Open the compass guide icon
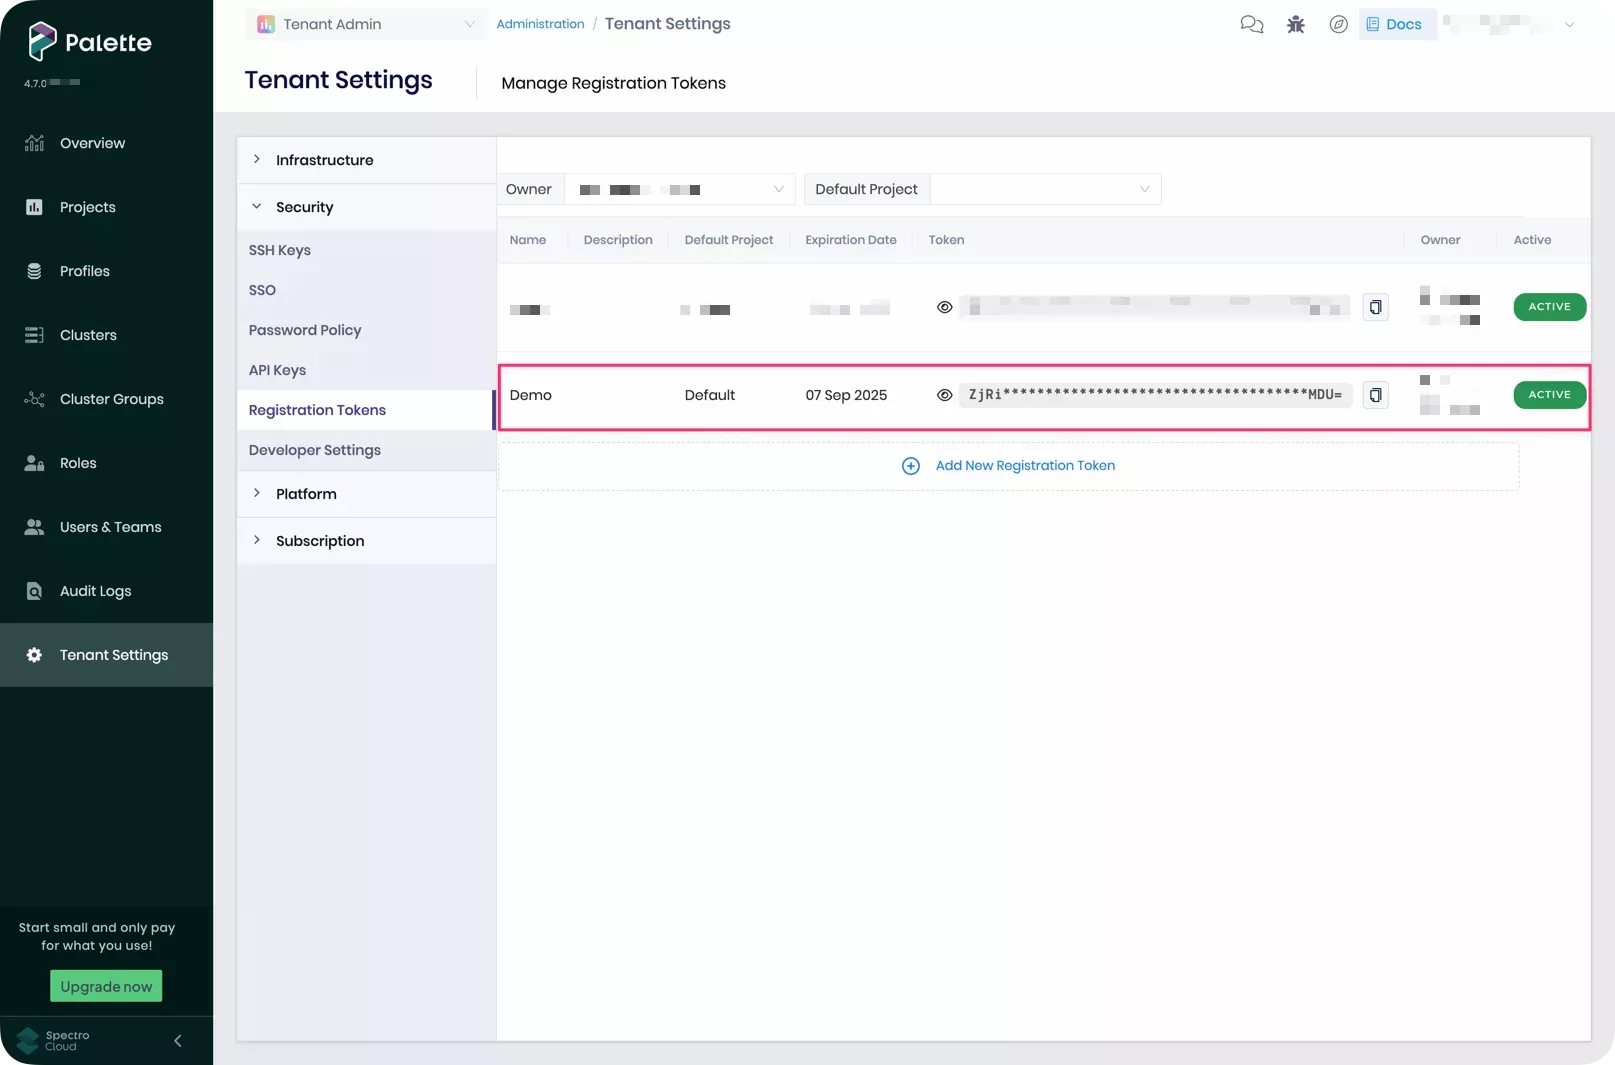The height and width of the screenshot is (1065, 1615). pos(1338,24)
